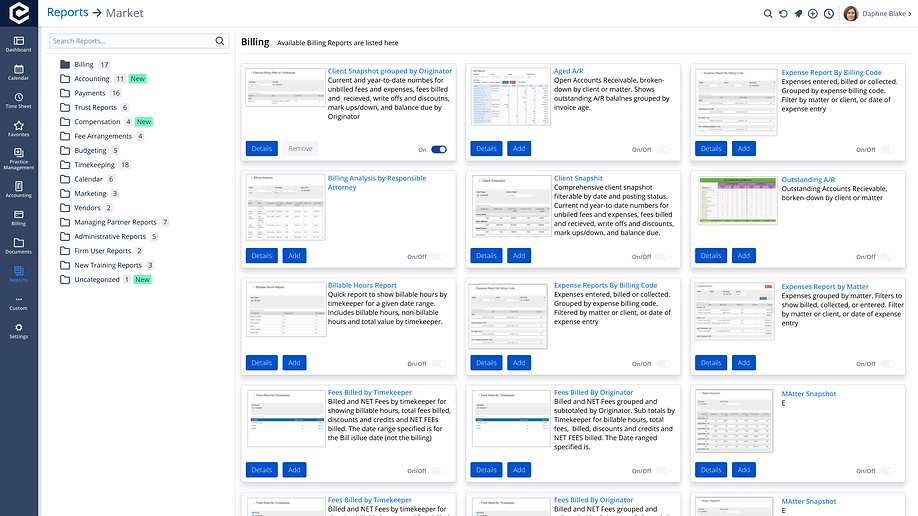Open Favorites star in the sidebar

coord(19,128)
